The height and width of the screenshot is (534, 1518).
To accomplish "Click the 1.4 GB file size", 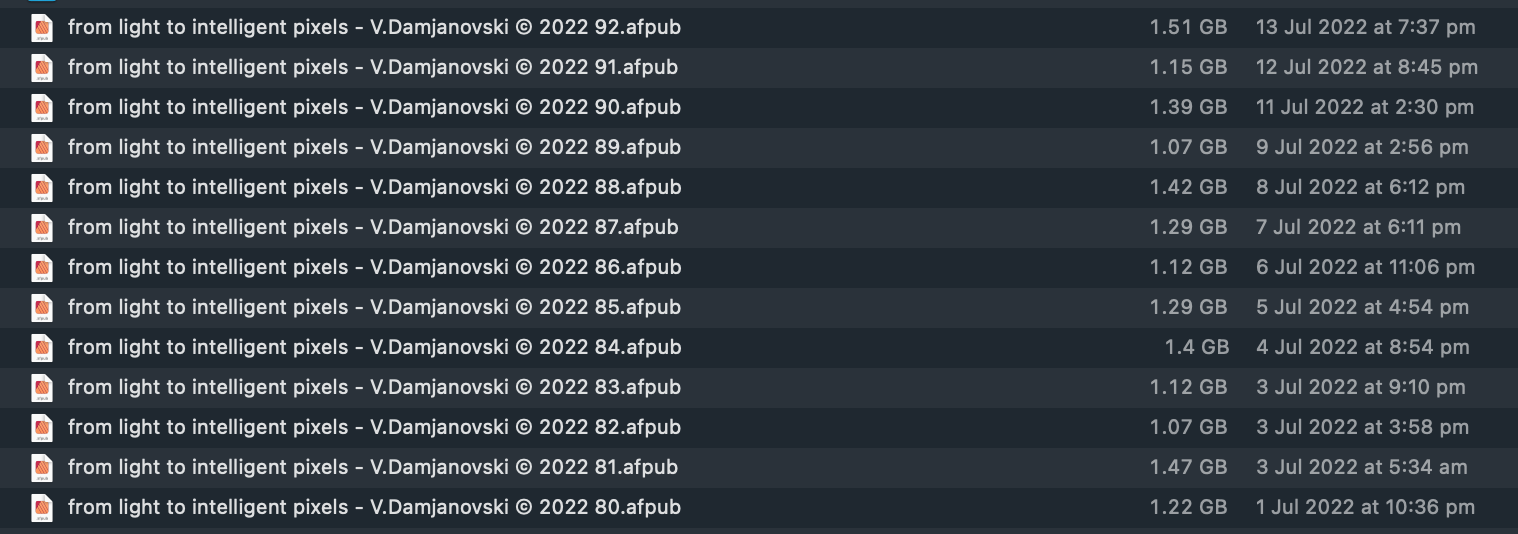I will pyautogui.click(x=1196, y=347).
